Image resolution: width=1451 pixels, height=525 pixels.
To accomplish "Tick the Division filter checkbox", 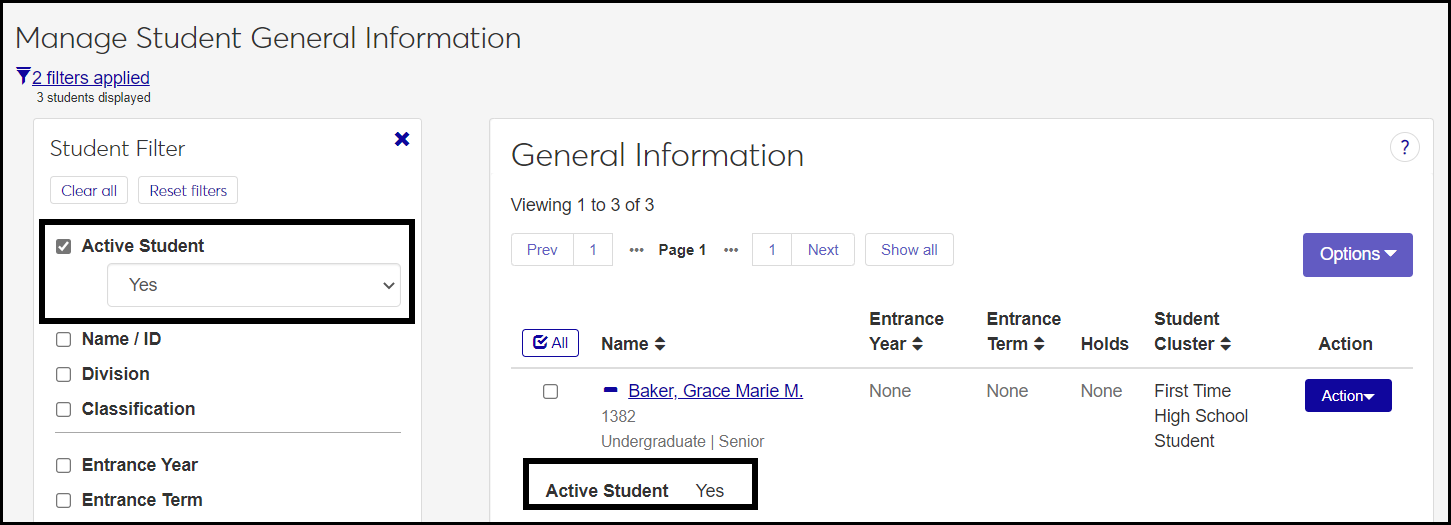I will click(x=64, y=374).
